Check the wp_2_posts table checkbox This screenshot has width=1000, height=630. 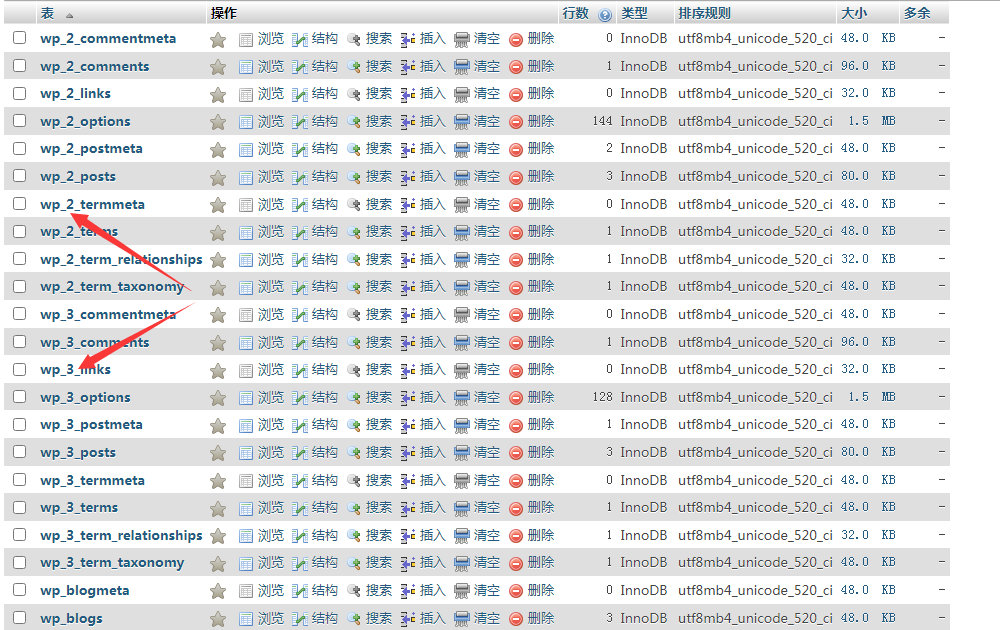coord(20,175)
